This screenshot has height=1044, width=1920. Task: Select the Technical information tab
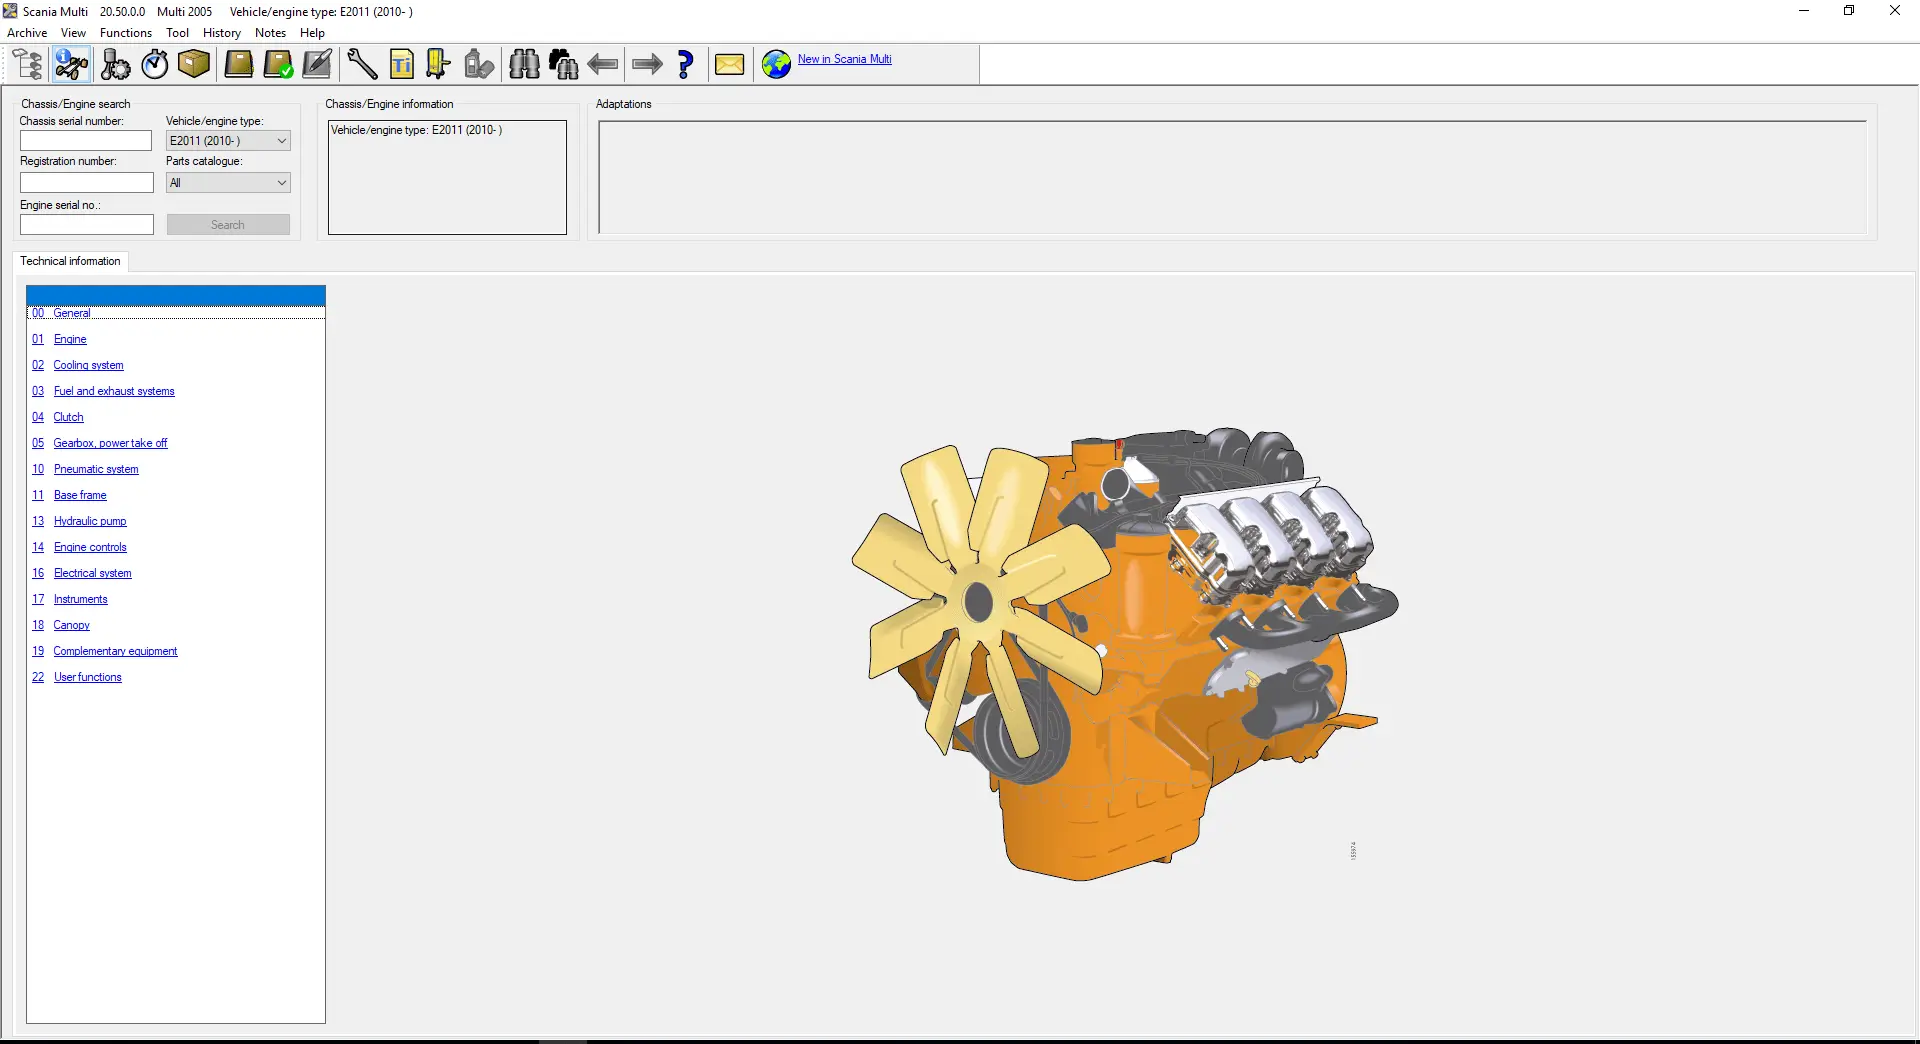click(x=70, y=261)
